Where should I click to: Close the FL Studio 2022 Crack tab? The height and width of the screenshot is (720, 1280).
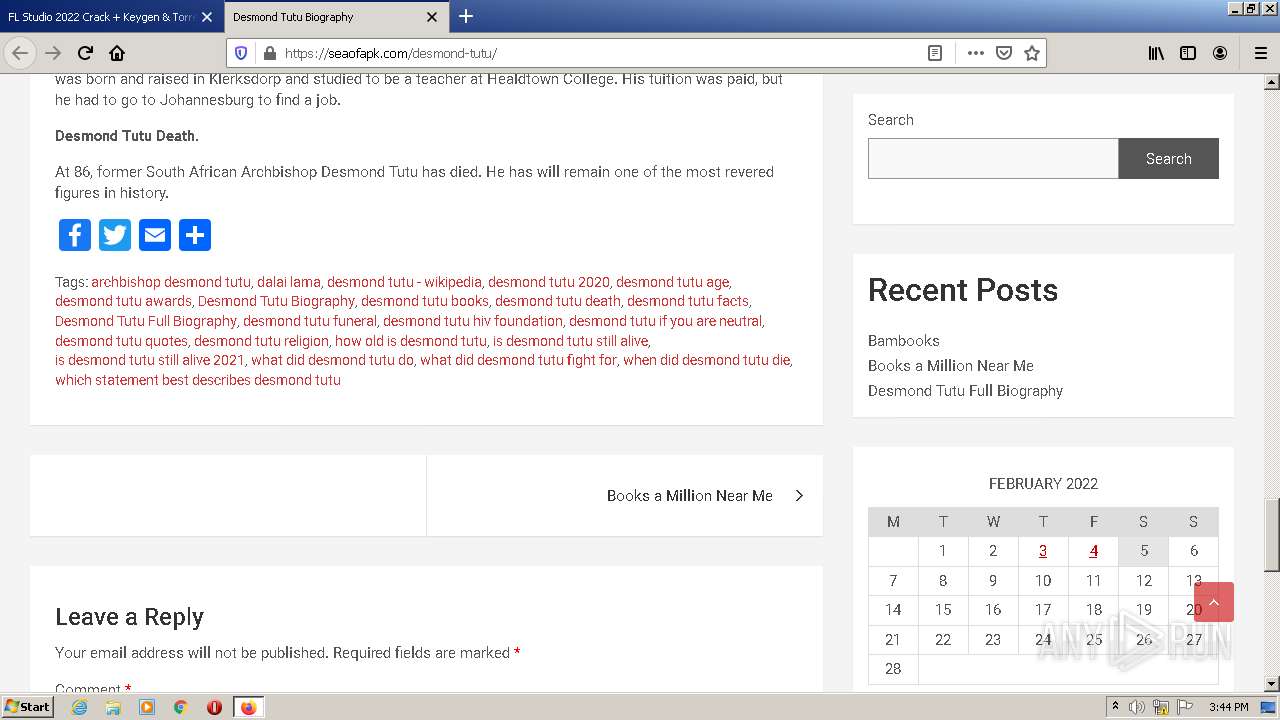click(207, 17)
